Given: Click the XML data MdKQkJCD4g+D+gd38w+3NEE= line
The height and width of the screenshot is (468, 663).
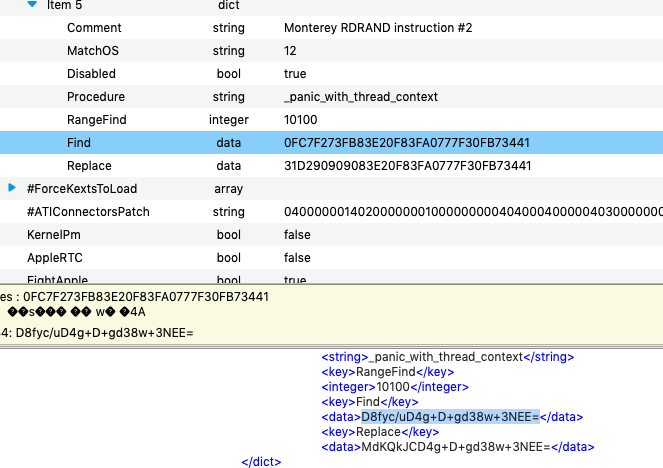Looking at the screenshot, I should (458, 447).
